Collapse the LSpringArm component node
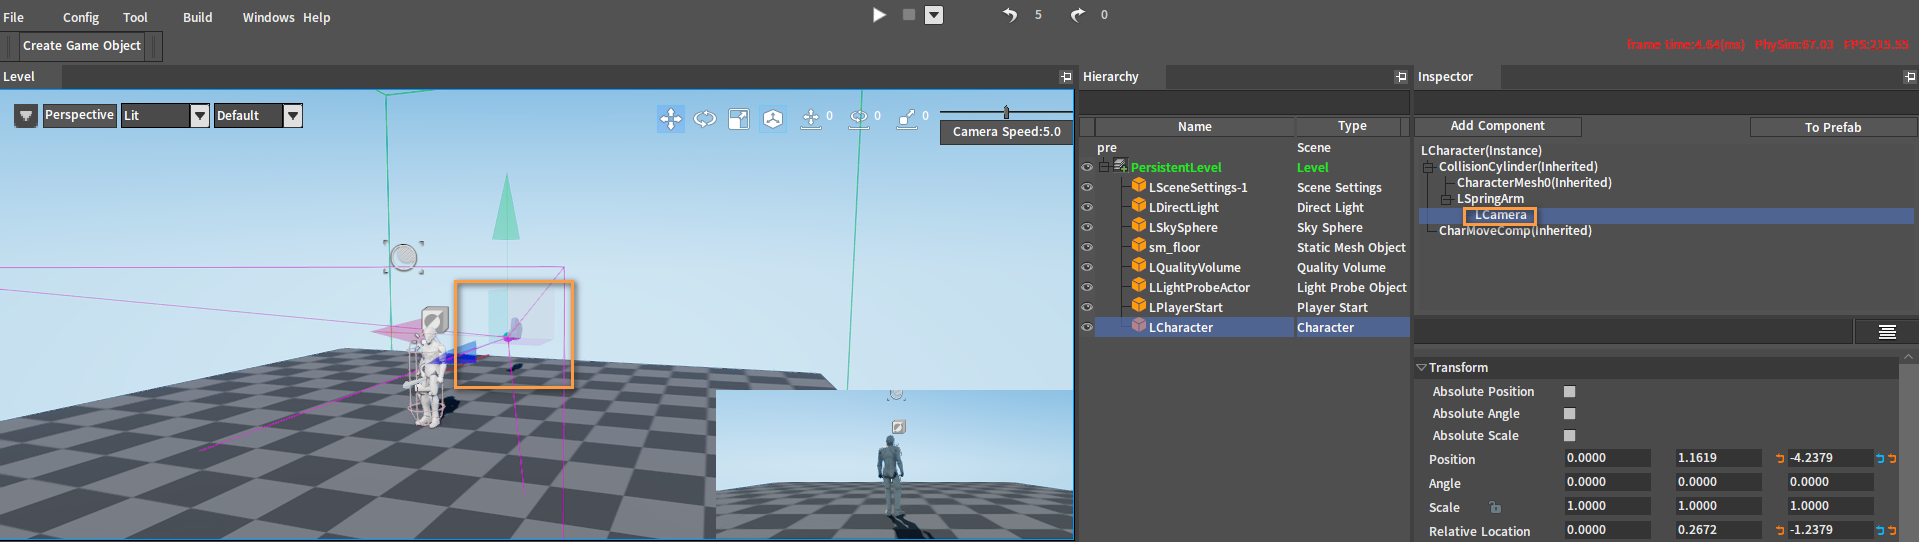 pos(1447,199)
